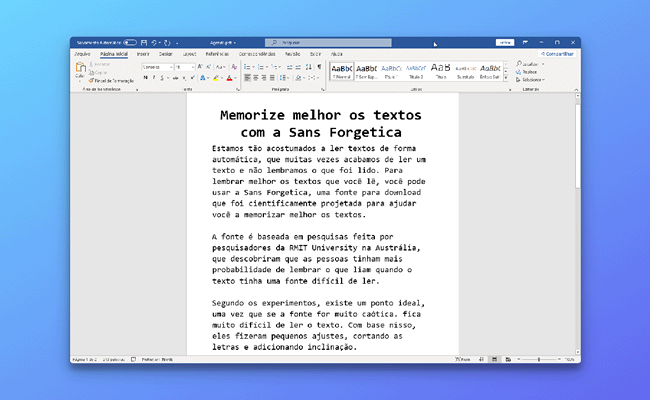Switch to the Referências tab
This screenshot has height=400, width=650.
(217, 54)
